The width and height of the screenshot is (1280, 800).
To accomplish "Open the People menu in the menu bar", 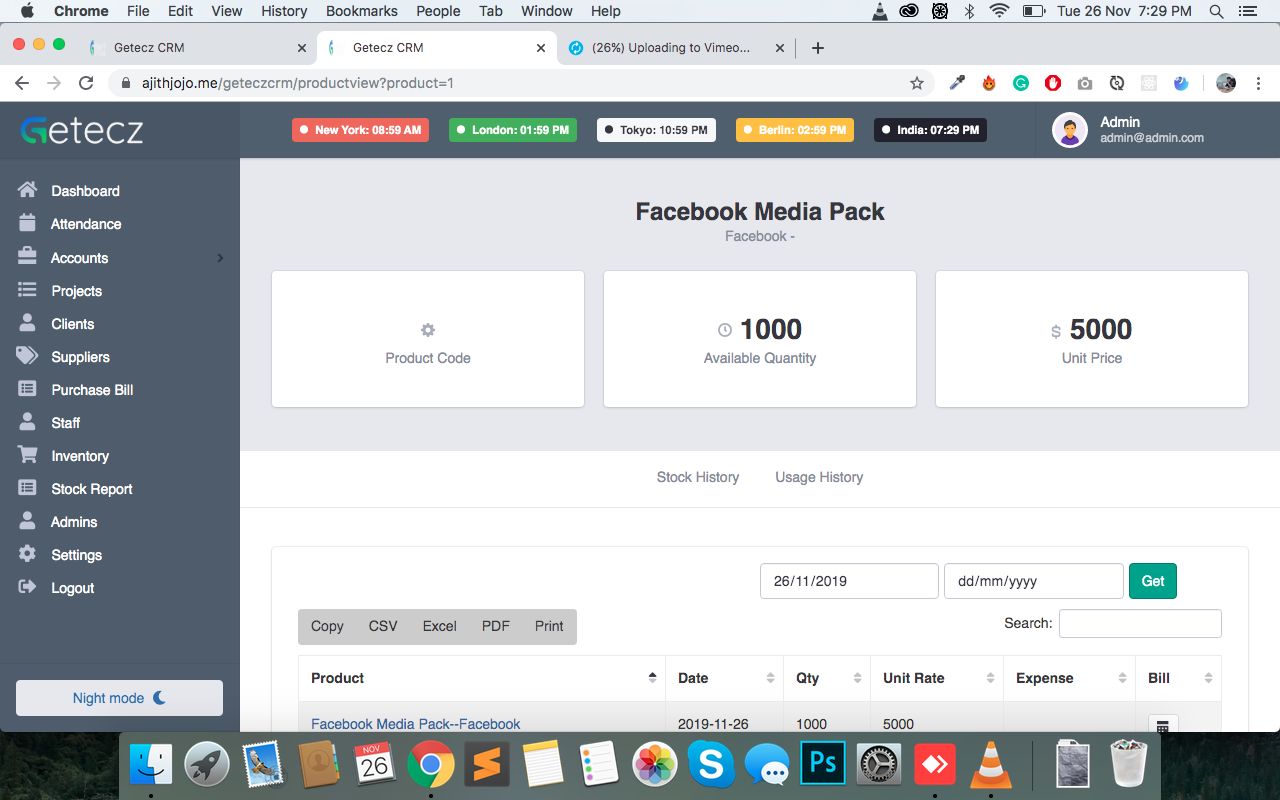I will (438, 11).
